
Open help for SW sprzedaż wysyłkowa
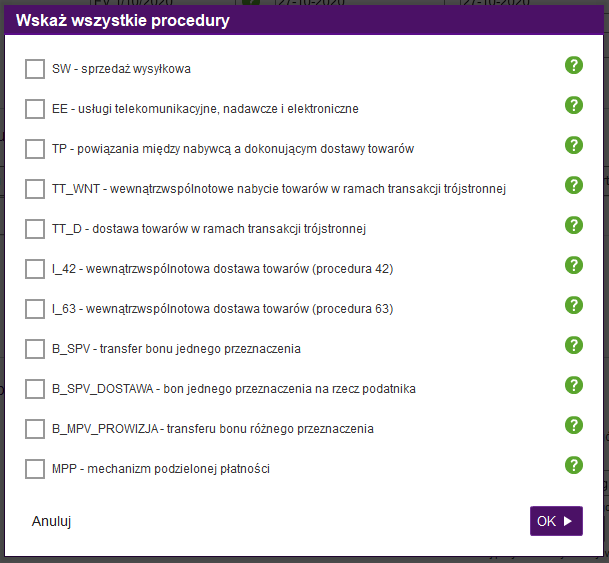point(574,65)
